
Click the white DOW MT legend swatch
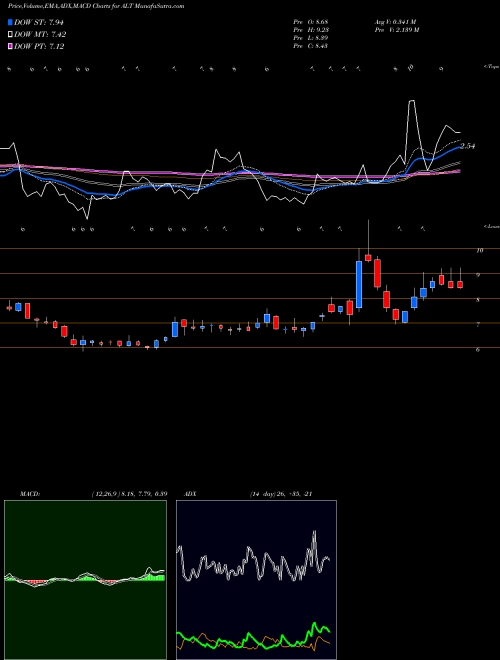click(10, 35)
